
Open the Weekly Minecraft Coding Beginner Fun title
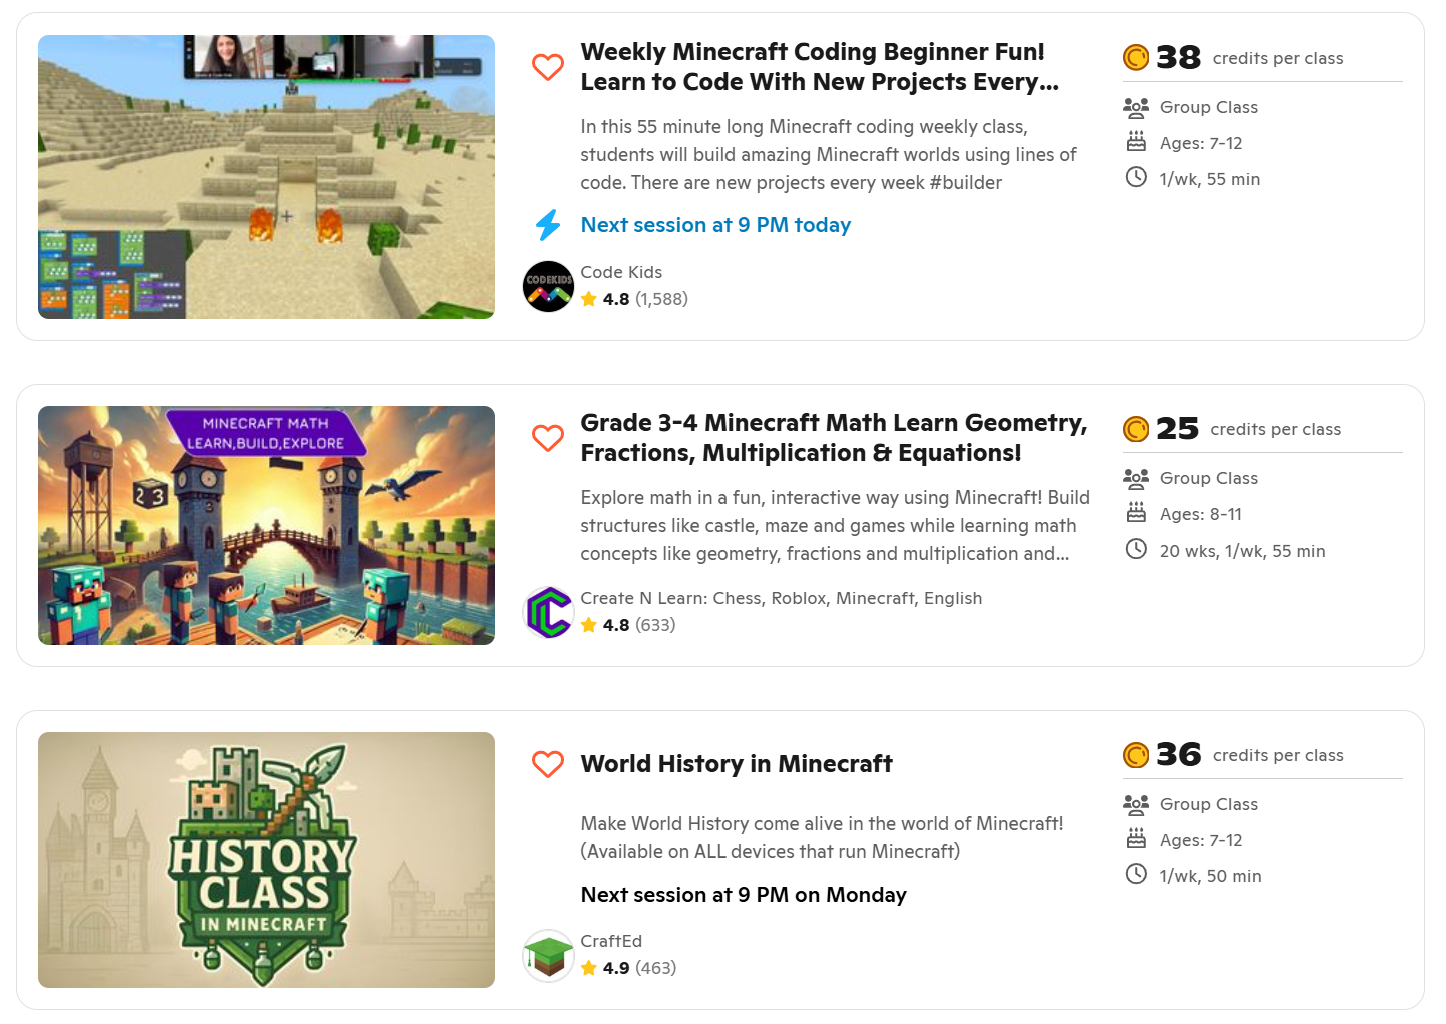coord(819,67)
